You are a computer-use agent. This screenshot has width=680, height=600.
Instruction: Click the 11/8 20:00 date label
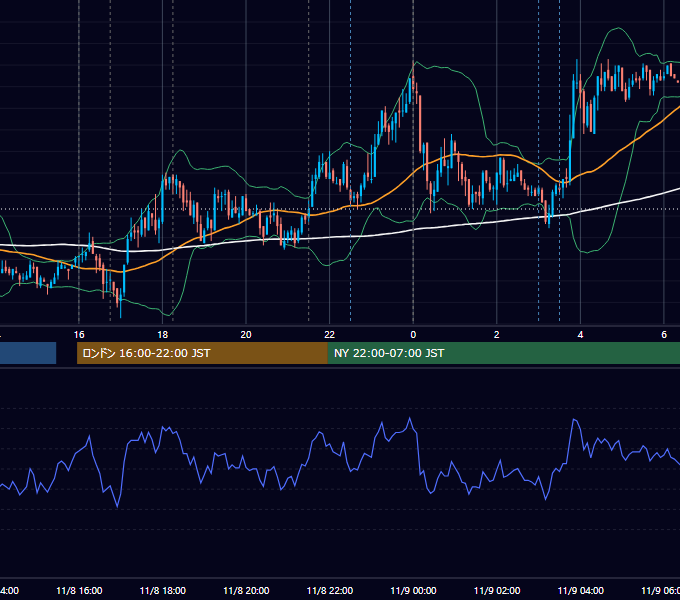[246, 591]
